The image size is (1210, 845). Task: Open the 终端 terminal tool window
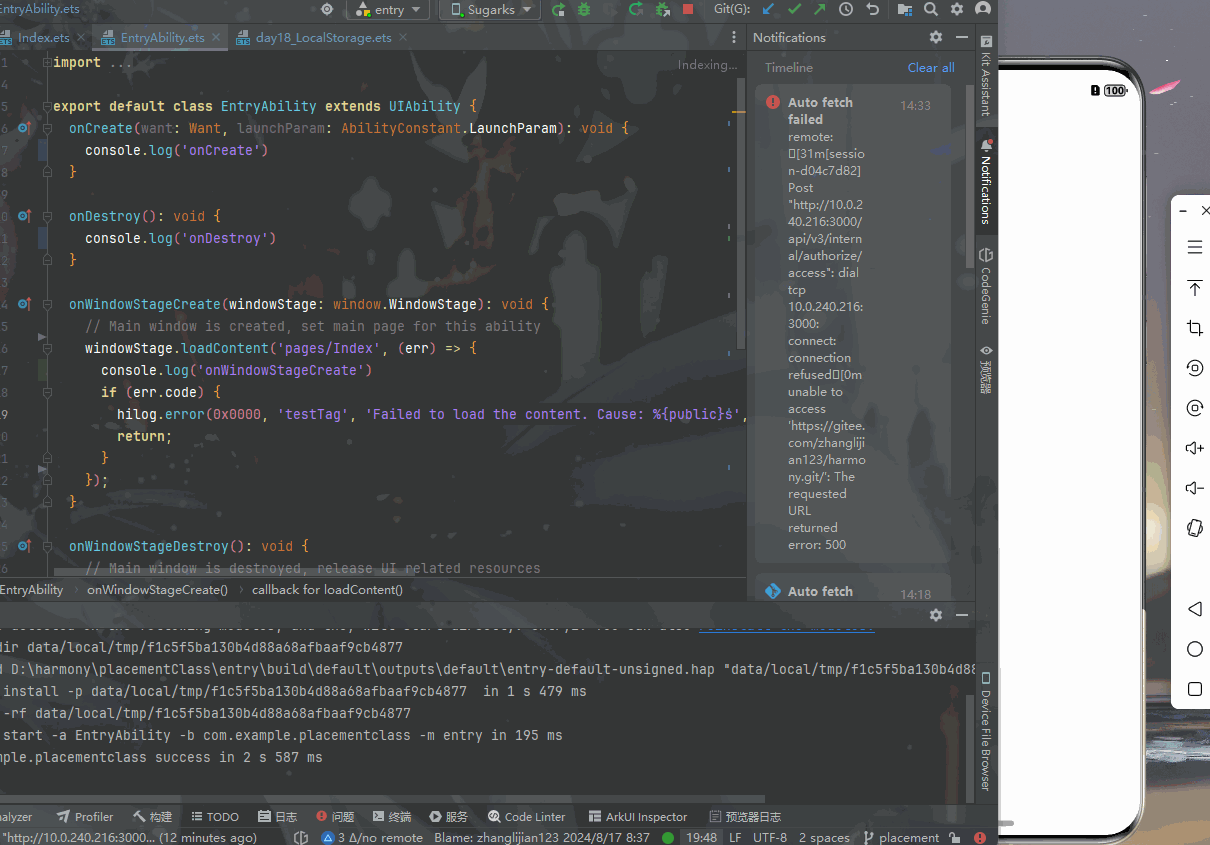point(392,817)
